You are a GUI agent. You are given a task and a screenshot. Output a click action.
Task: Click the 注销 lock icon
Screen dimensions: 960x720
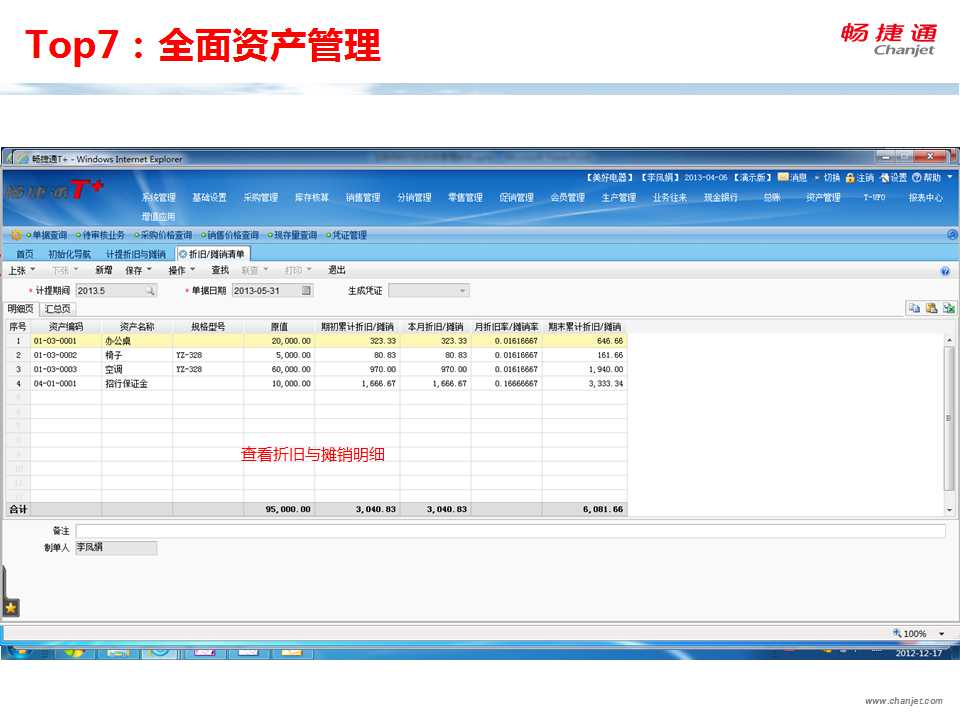pos(850,177)
